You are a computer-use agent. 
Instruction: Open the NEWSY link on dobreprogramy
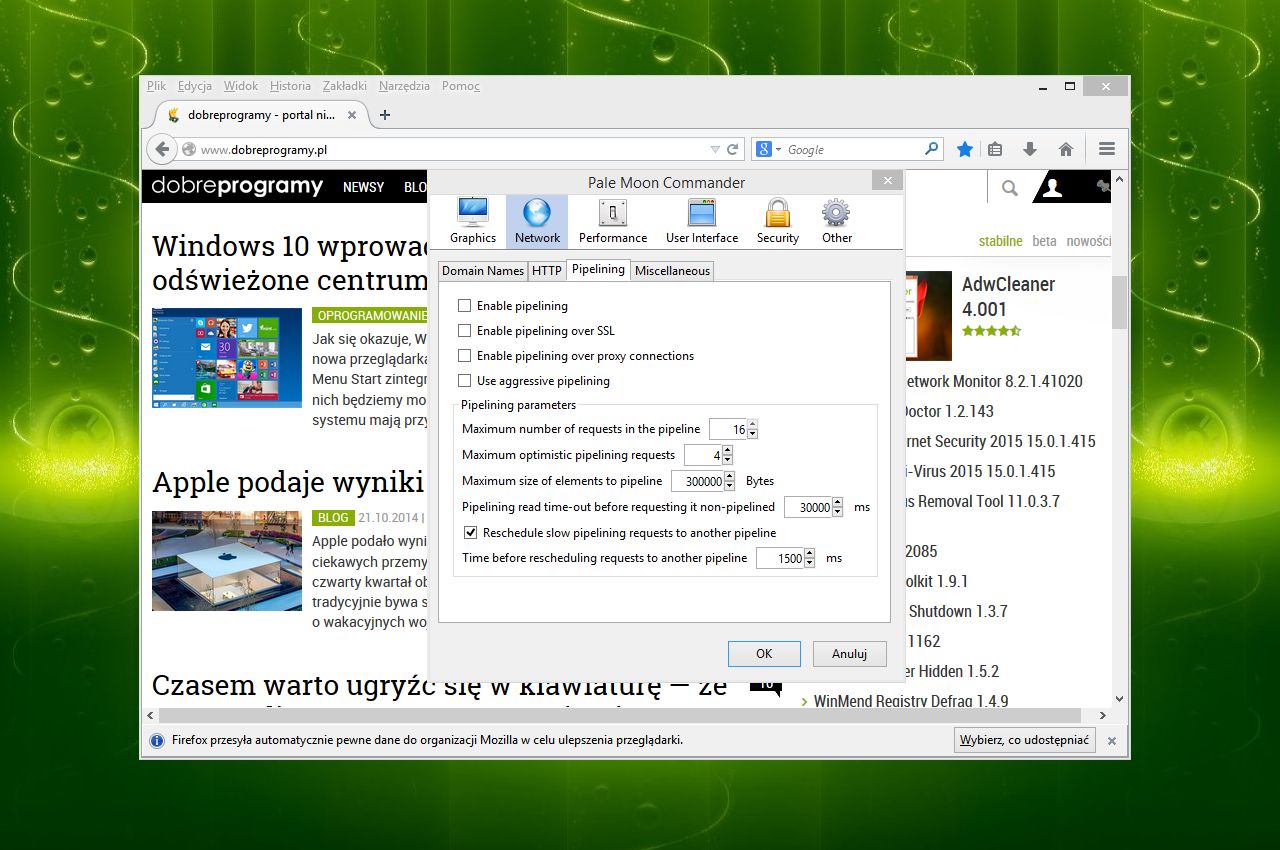click(x=363, y=187)
